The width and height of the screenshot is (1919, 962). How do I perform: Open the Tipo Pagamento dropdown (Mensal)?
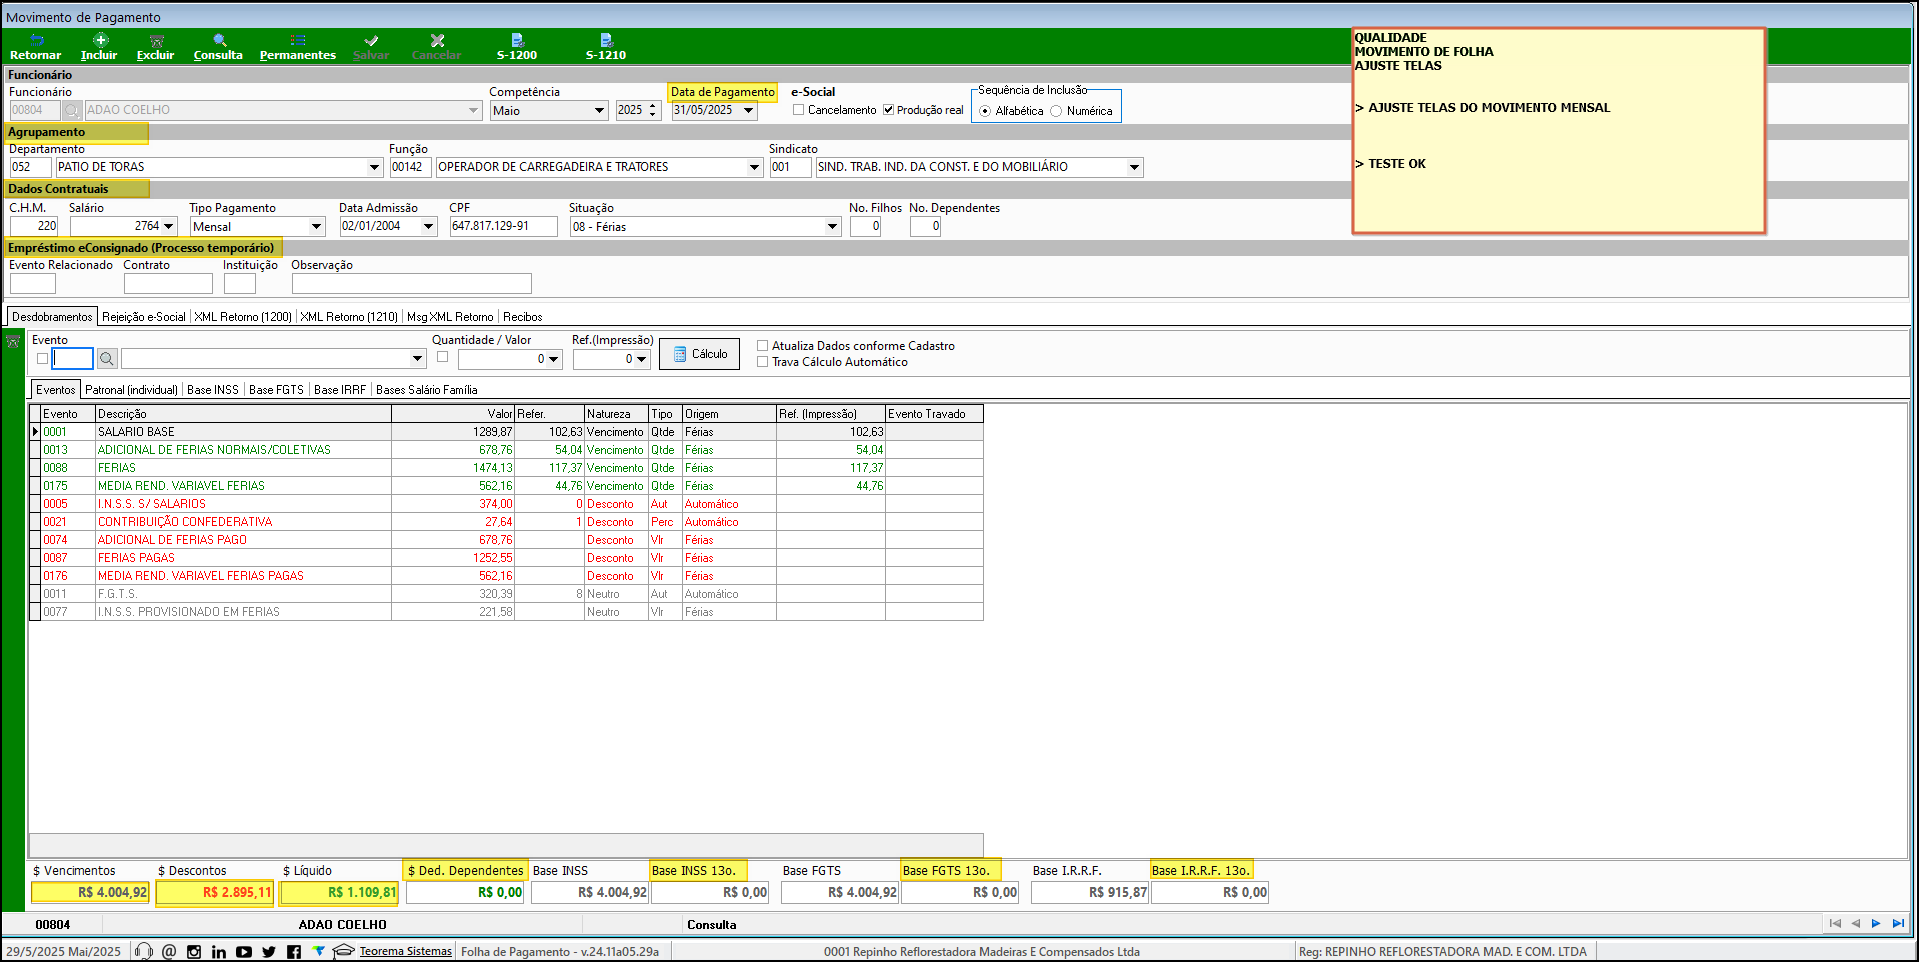[x=316, y=226]
